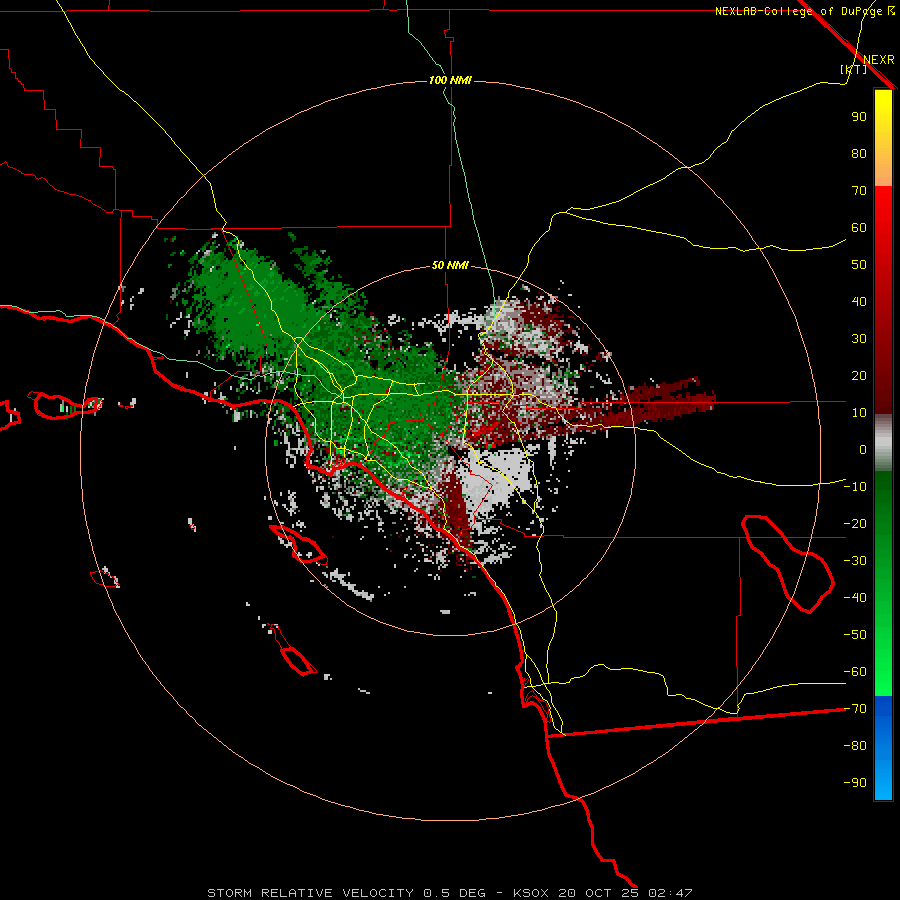This screenshot has height=900, width=900.
Task: Click the 100 NMI range ring label
Action: pyautogui.click(x=450, y=80)
